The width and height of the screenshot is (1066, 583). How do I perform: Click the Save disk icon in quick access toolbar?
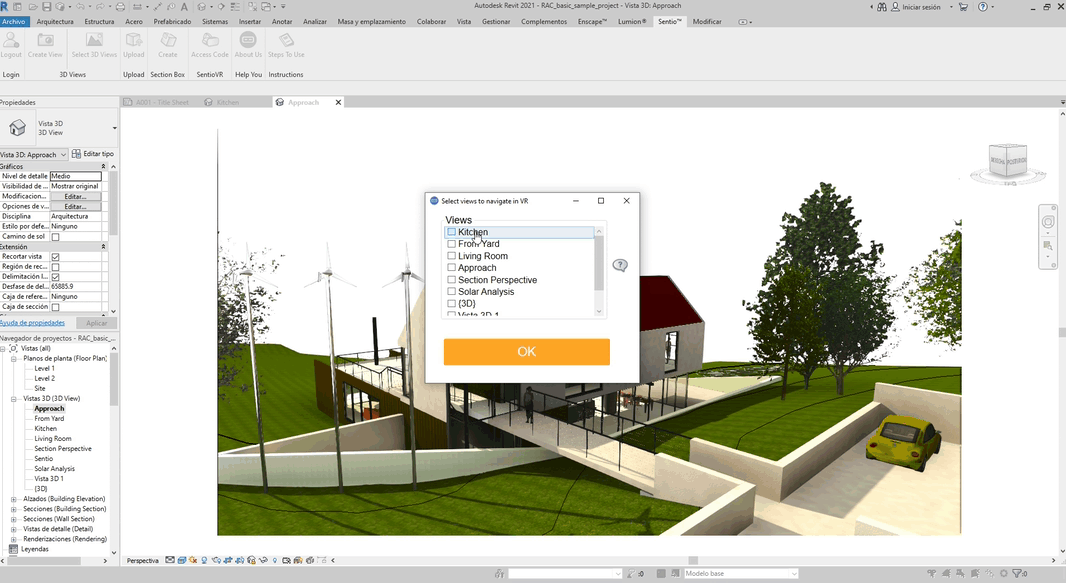tap(47, 7)
